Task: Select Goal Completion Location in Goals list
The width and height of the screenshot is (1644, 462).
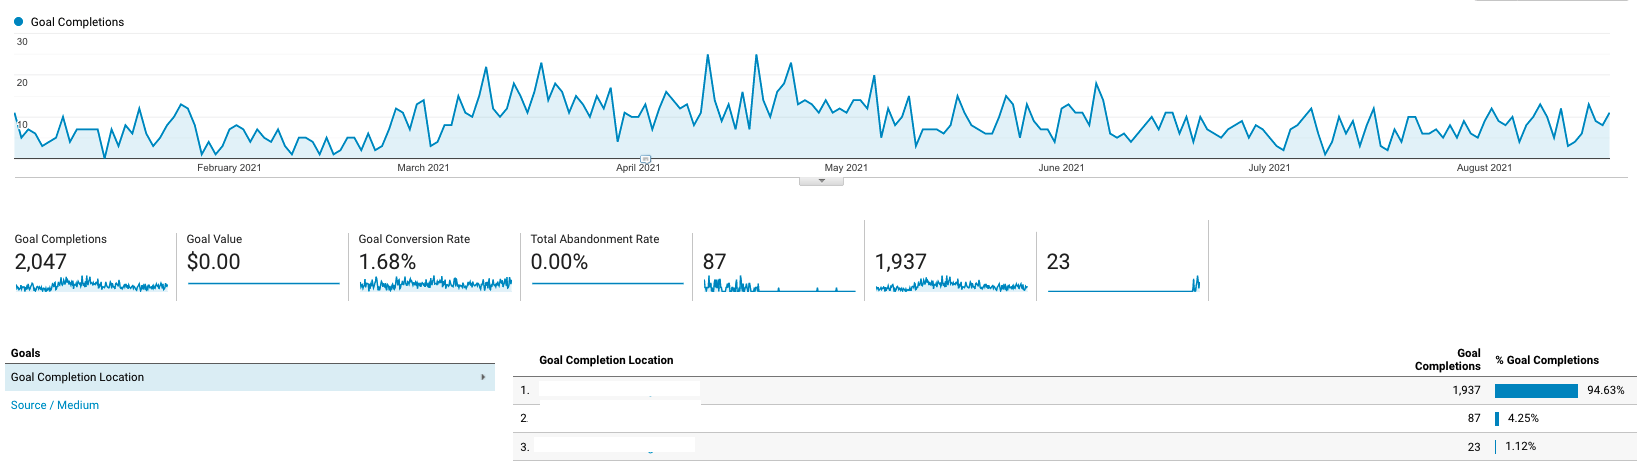Action: coord(250,377)
